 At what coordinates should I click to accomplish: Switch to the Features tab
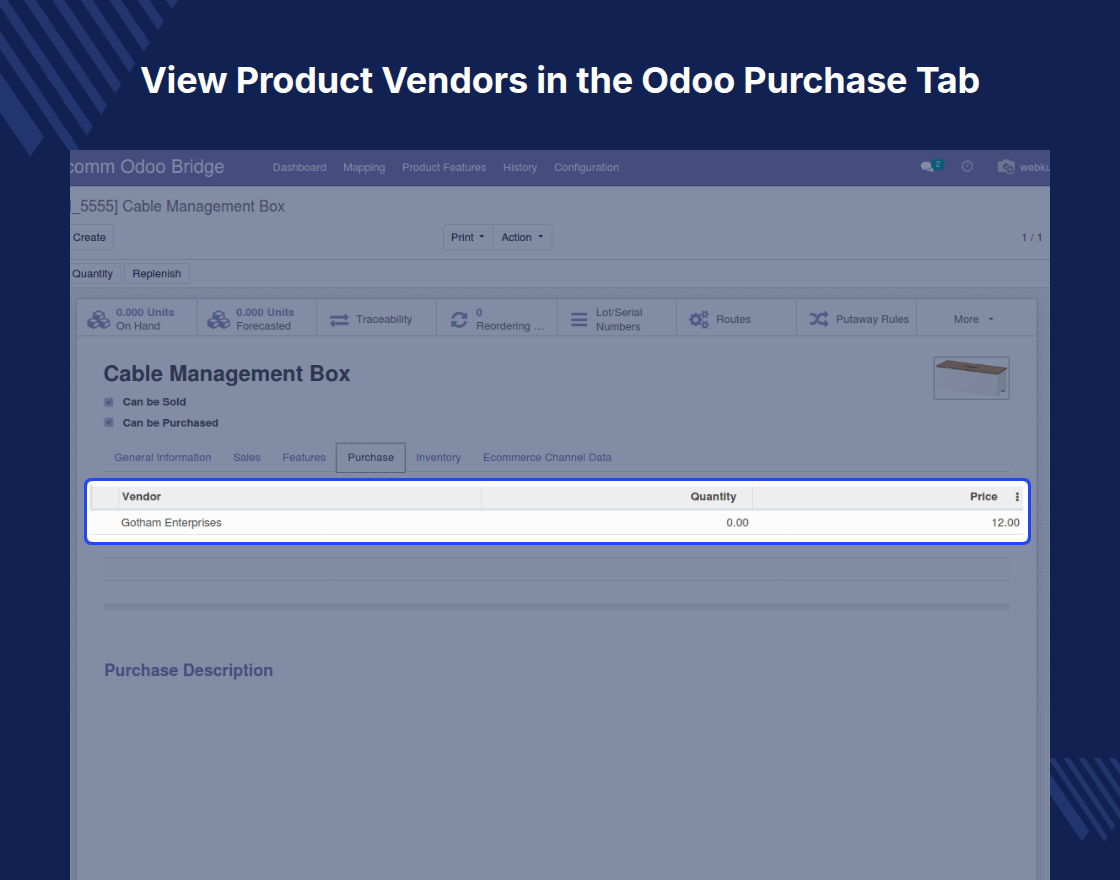click(x=304, y=457)
